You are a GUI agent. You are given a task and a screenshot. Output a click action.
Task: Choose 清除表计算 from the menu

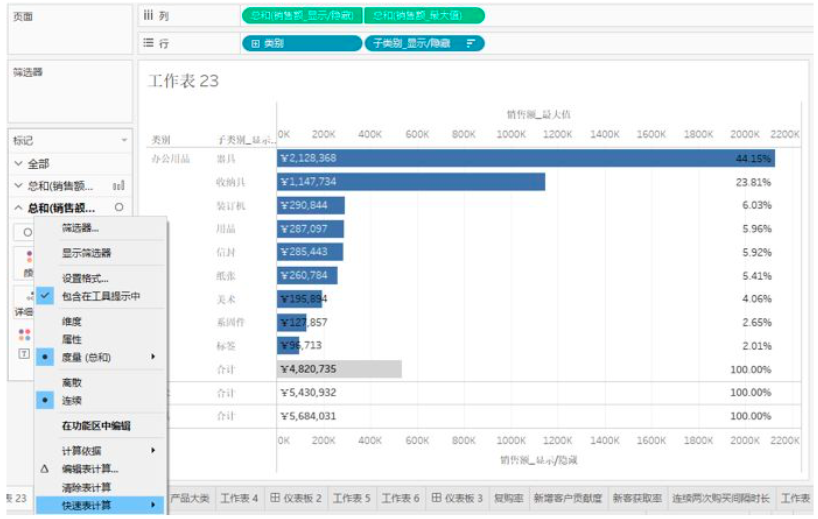(x=86, y=487)
